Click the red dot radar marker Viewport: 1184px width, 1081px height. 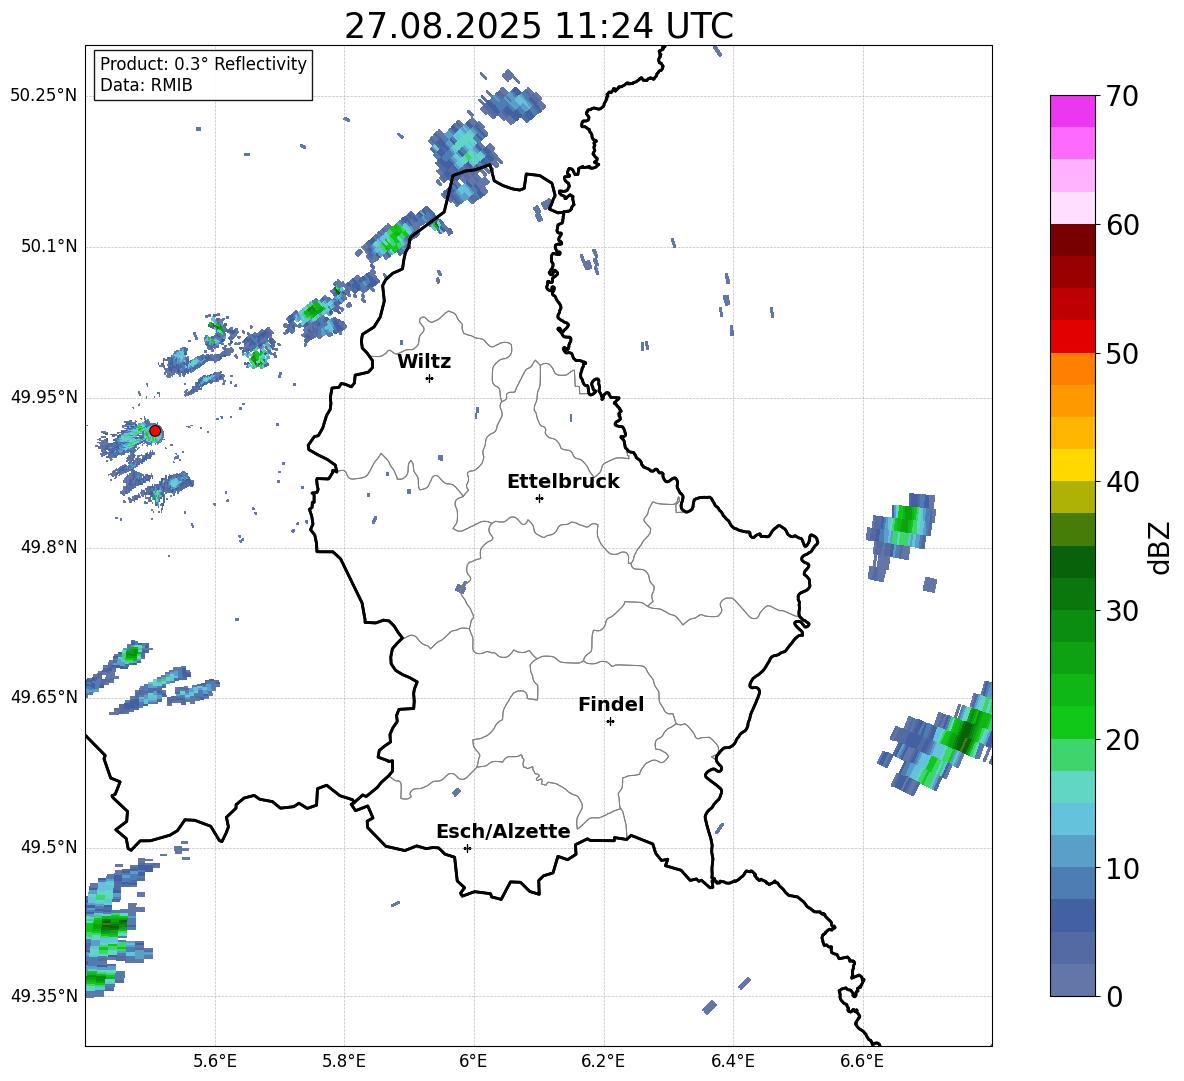point(155,431)
